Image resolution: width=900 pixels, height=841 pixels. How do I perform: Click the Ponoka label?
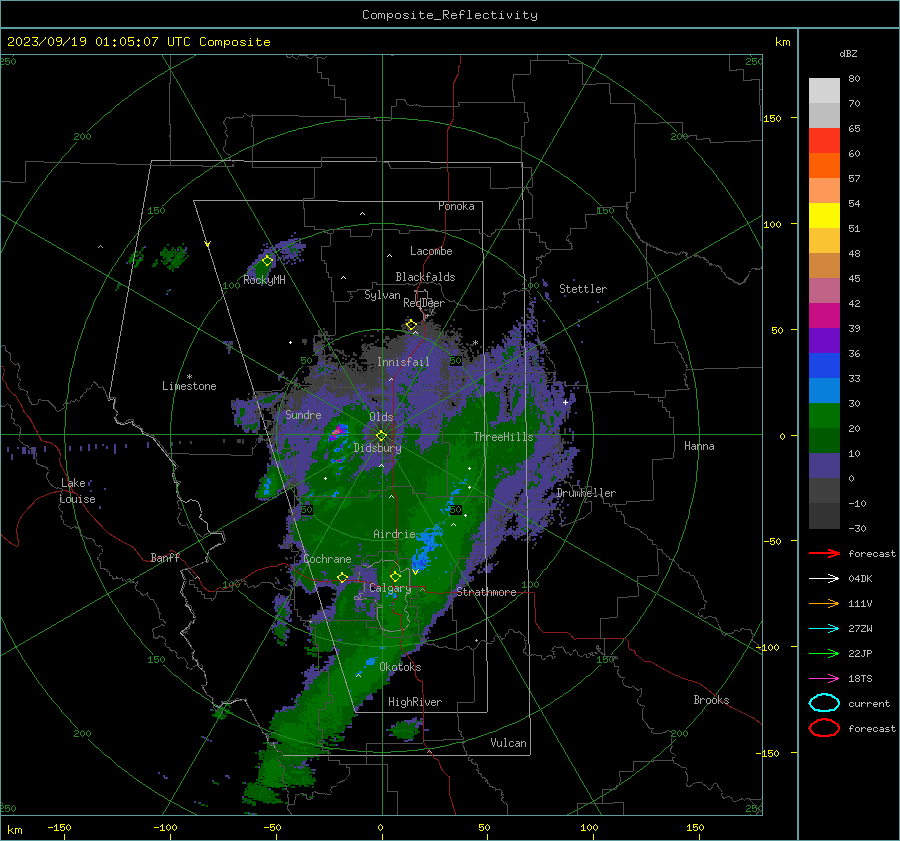click(x=456, y=206)
